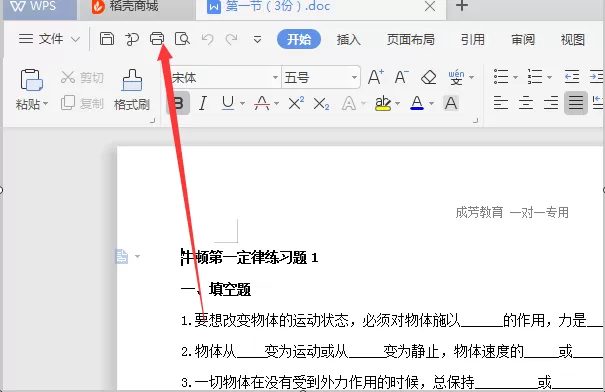Click the Save icon in quick toolbar
The width and height of the screenshot is (605, 392).
107,39
